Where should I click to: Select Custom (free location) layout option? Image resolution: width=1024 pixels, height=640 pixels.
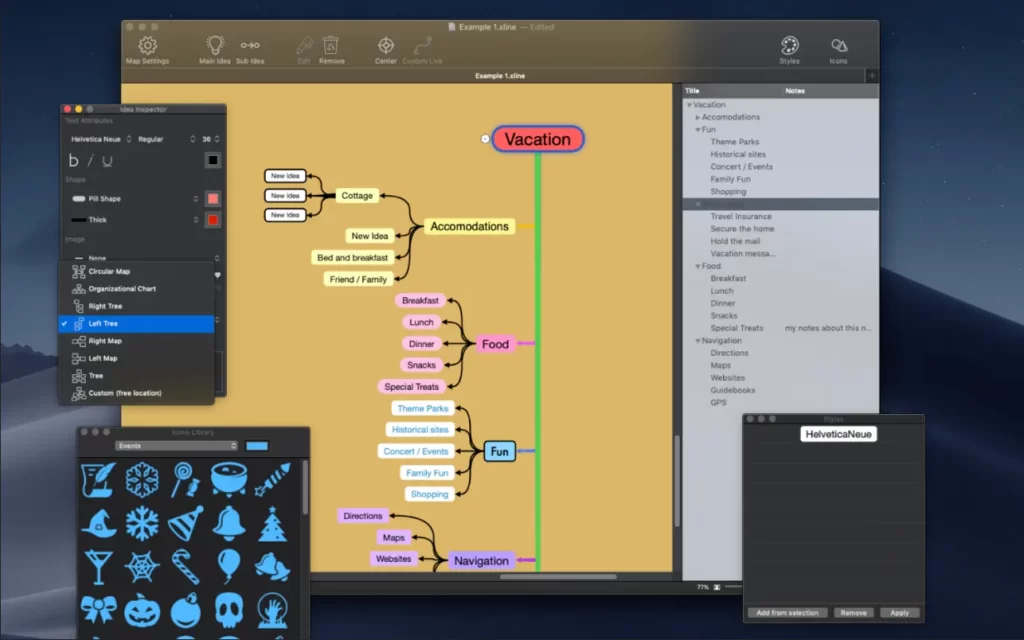click(128, 394)
